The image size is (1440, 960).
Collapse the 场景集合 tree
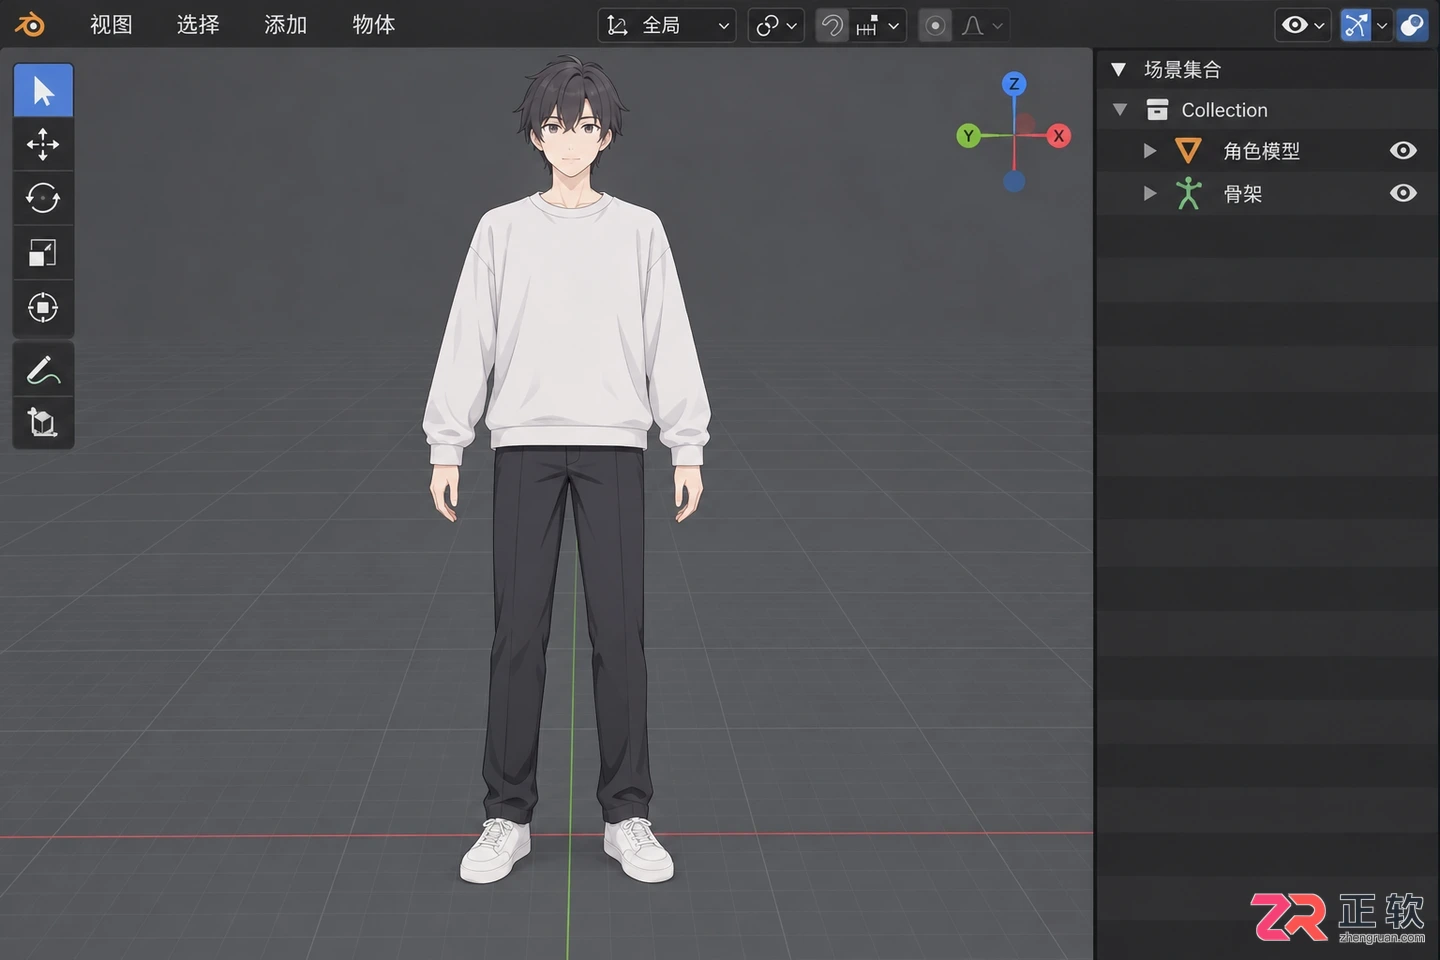tap(1119, 69)
